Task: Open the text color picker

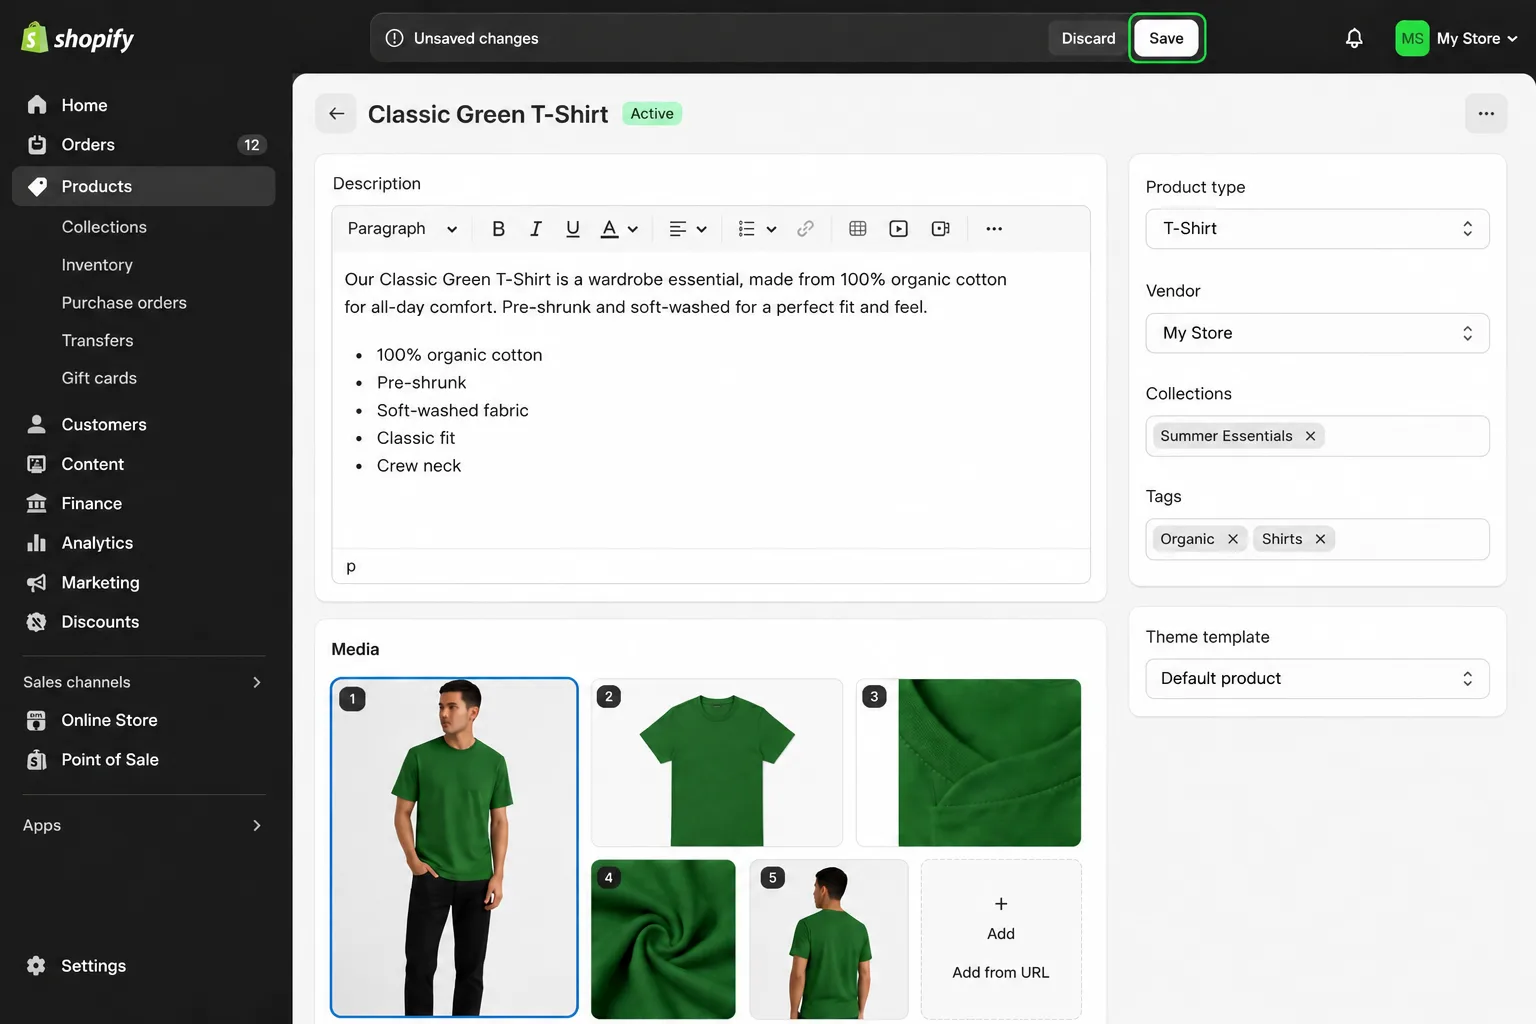Action: point(619,229)
